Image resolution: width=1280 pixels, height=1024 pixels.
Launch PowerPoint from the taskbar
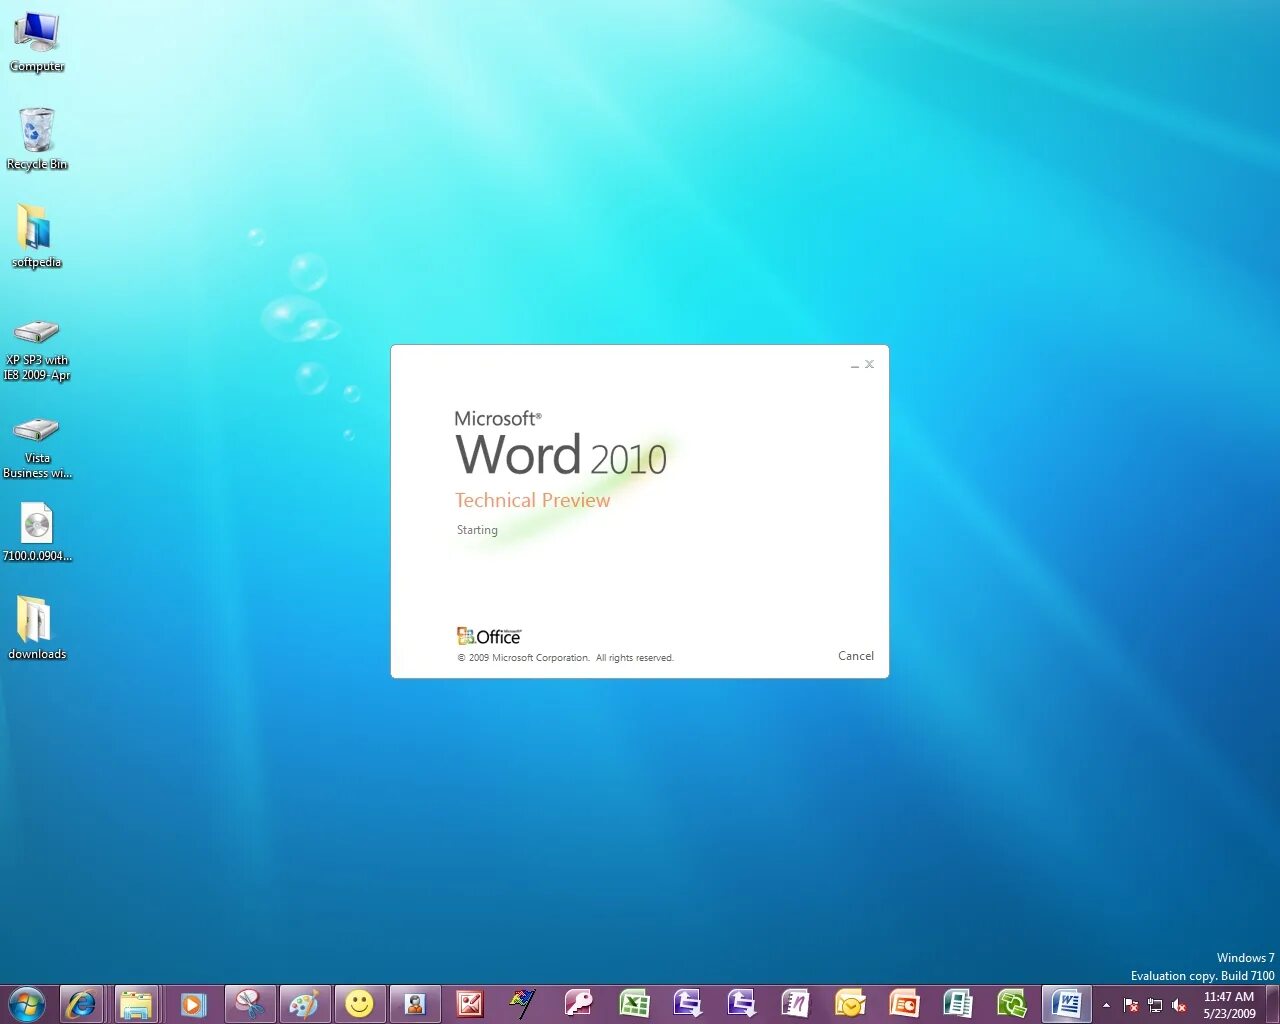904,1003
